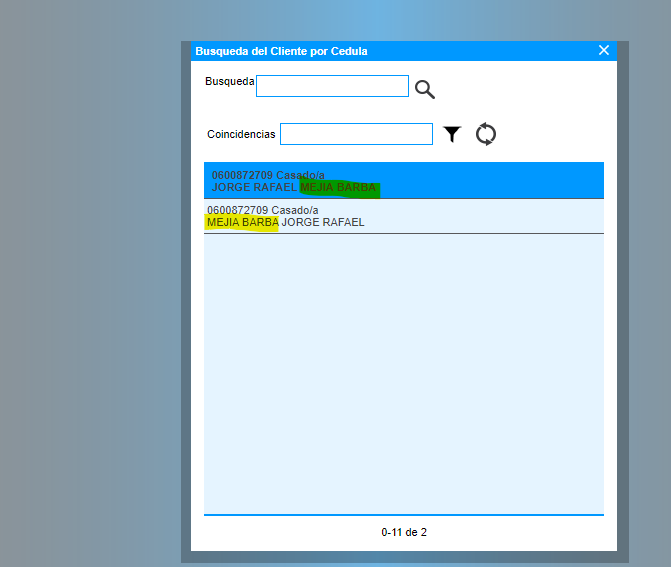Click the yellow highlighted MEJIA BARBA text

(242, 222)
